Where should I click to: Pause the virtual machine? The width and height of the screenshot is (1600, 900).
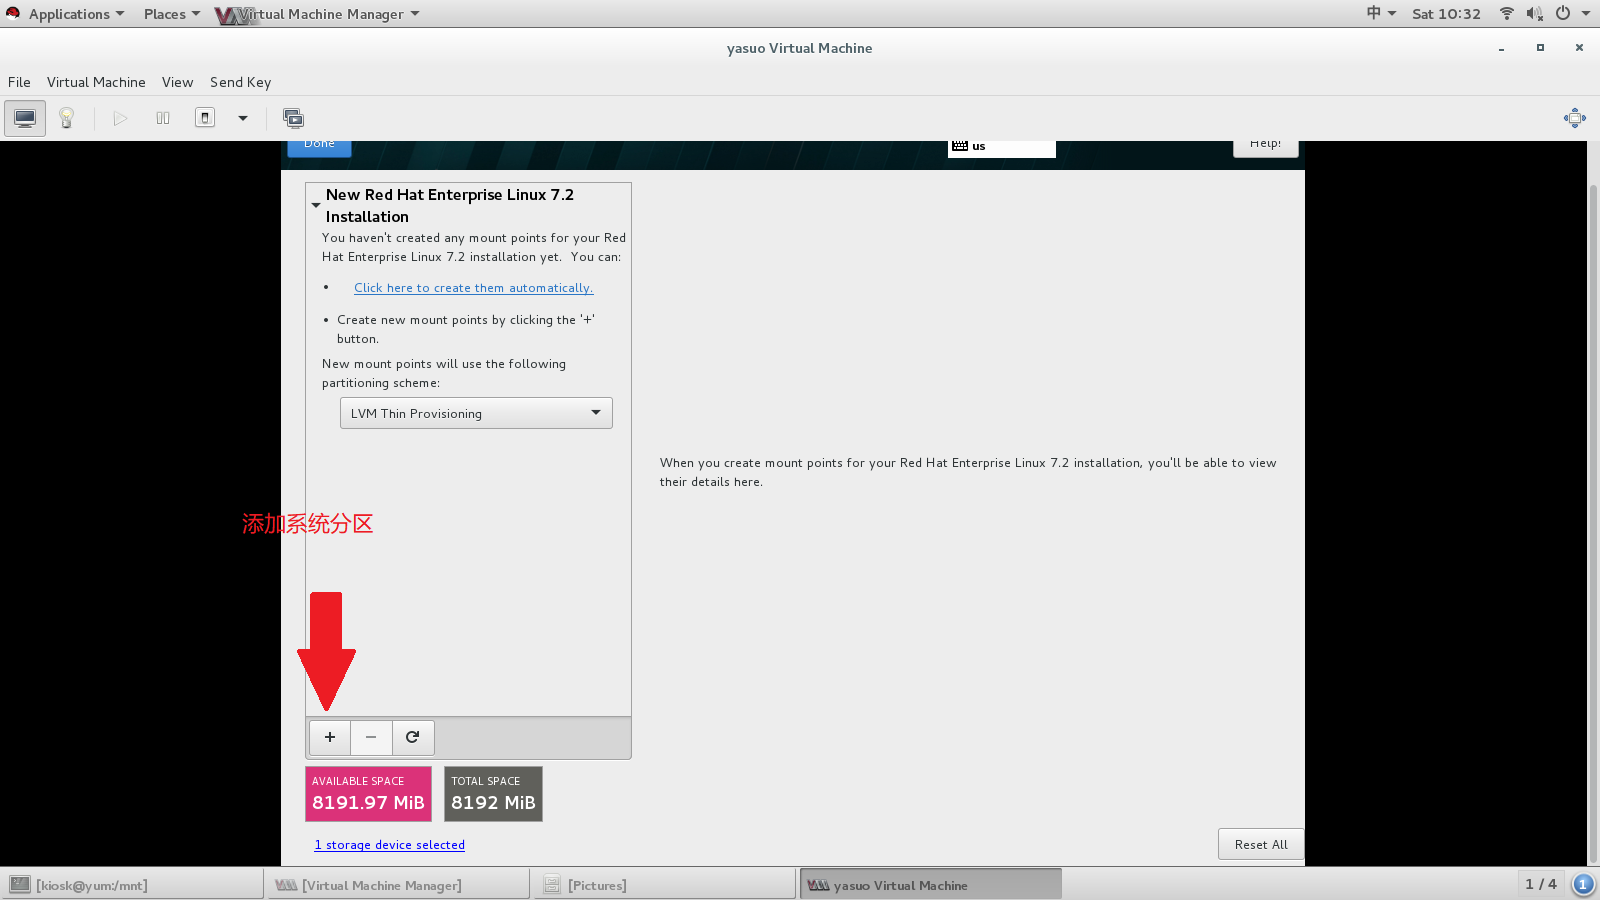(x=163, y=118)
